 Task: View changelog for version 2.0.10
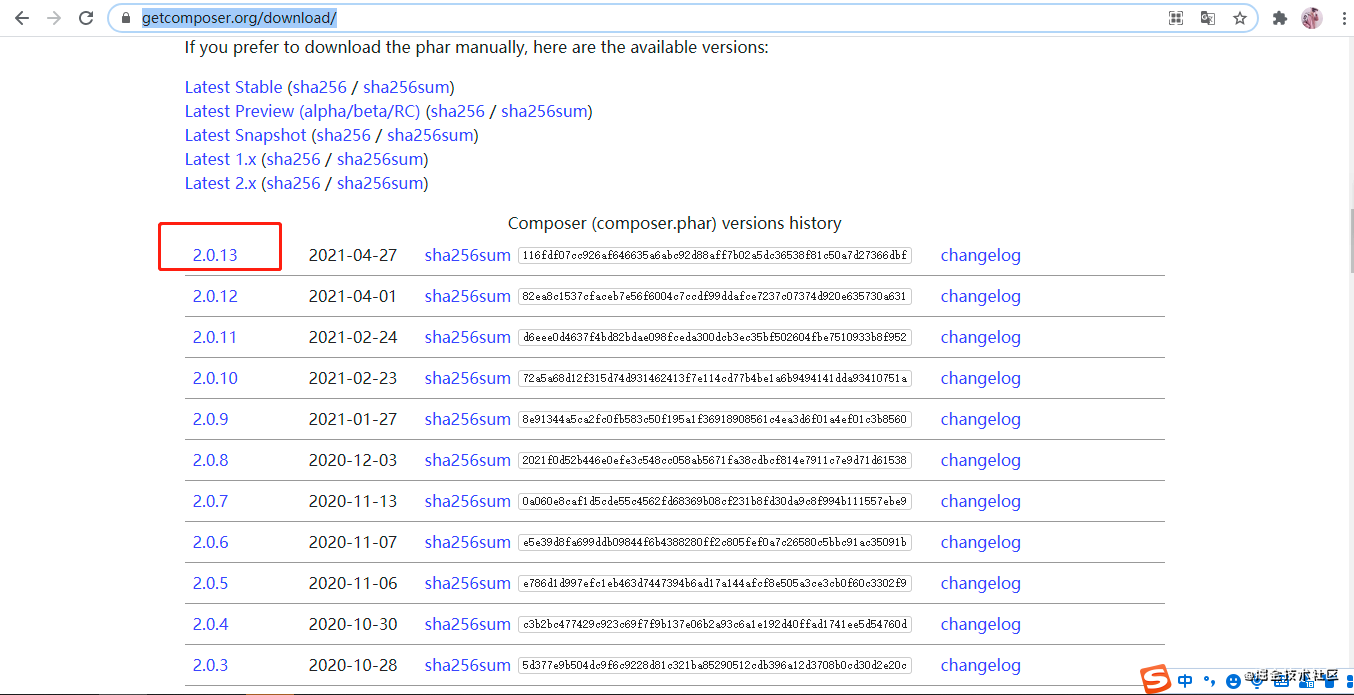980,378
